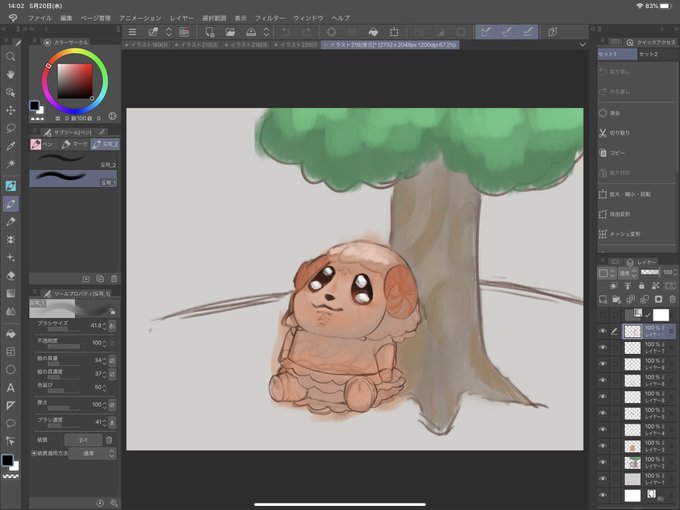This screenshot has width=680, height=510.
Task: Open the レイヤー menu
Action: click(182, 18)
